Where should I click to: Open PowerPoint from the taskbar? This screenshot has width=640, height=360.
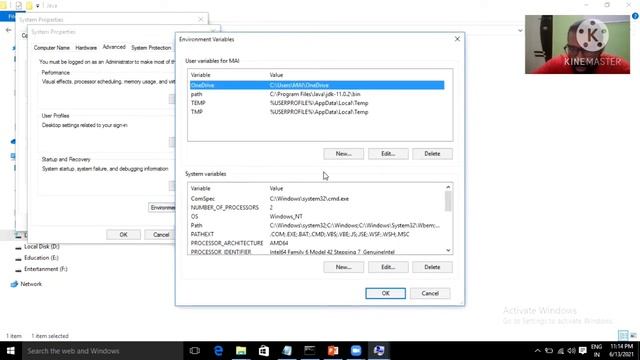point(333,351)
